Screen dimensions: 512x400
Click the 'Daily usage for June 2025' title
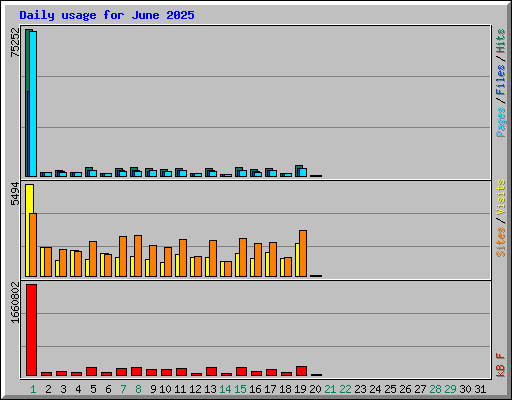(107, 15)
